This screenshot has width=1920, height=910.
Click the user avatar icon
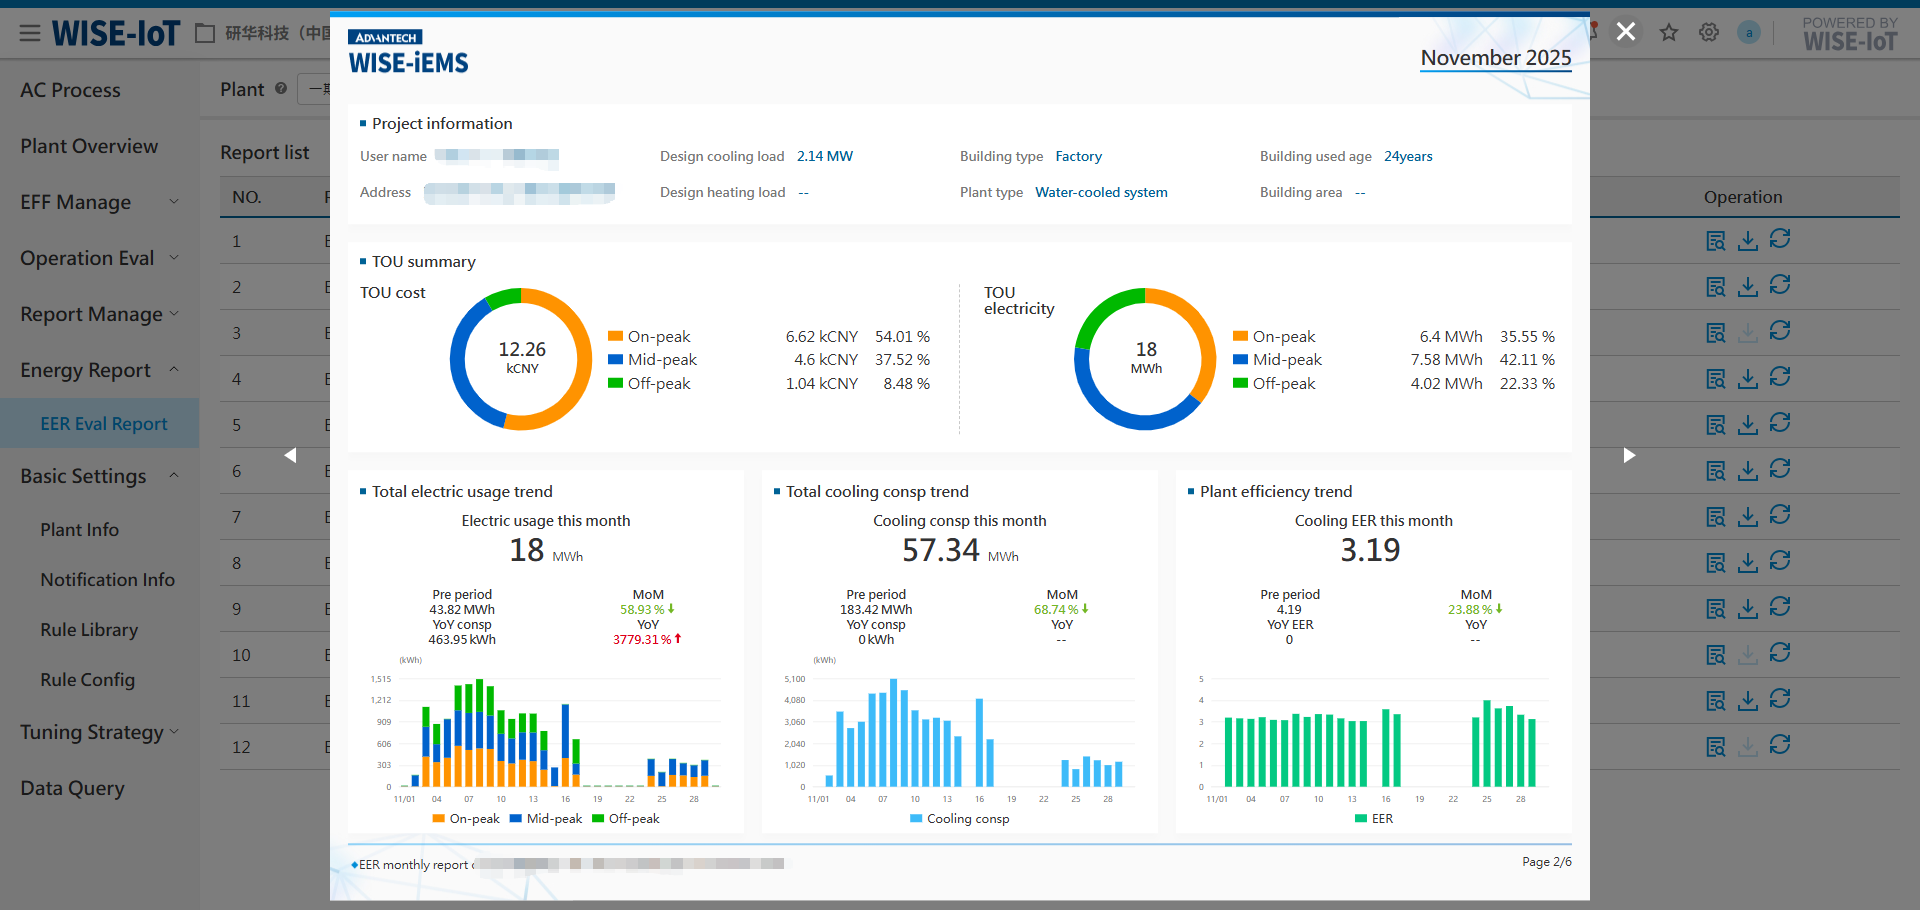(1749, 33)
